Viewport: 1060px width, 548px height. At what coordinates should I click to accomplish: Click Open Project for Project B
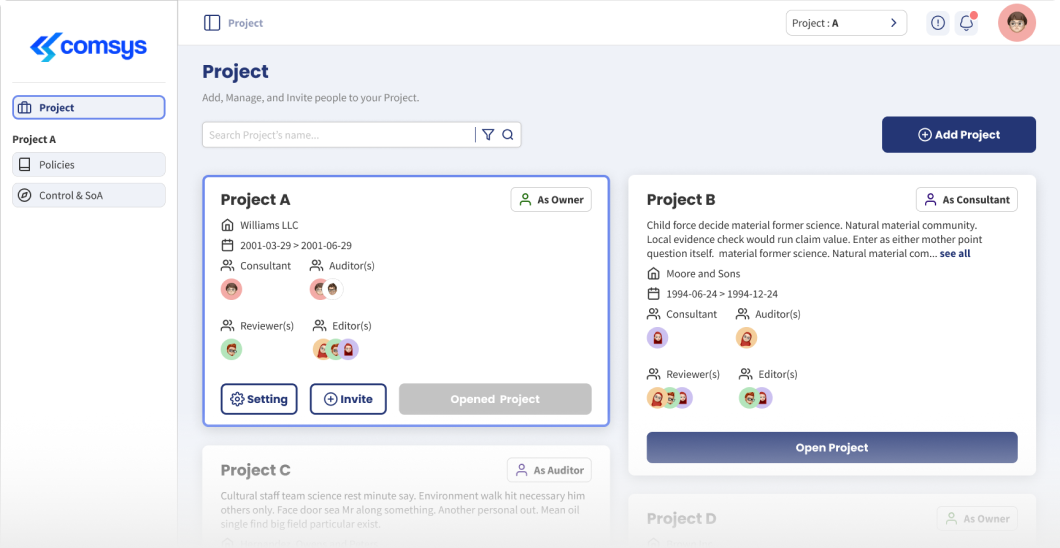tap(832, 448)
